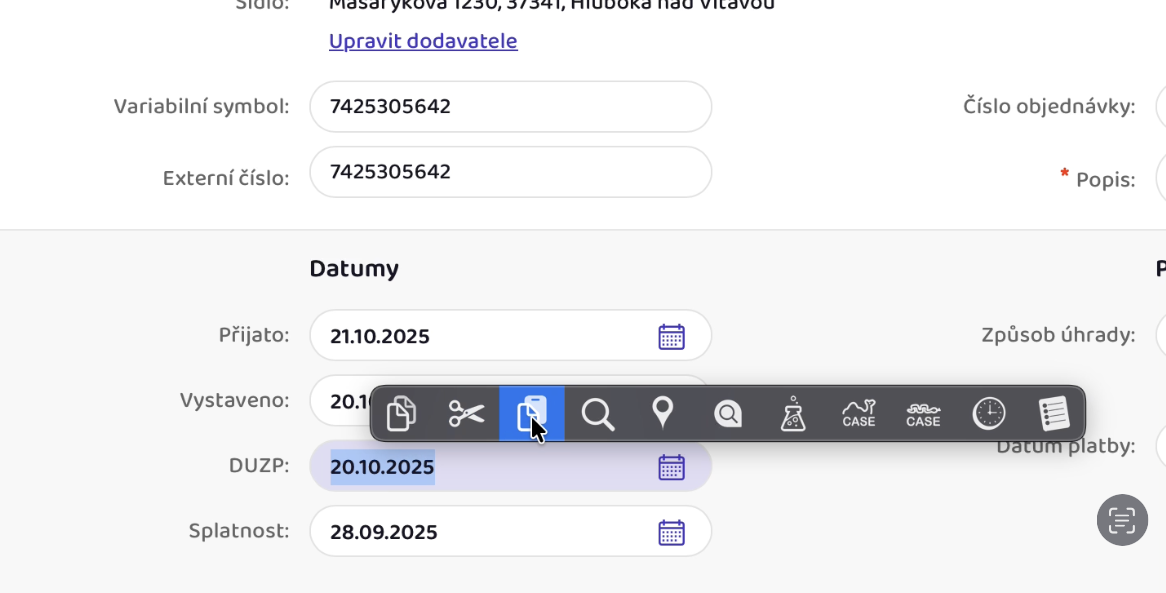Click the Copy icon in popup toolbar
The width and height of the screenshot is (1166, 593).
[x=401, y=413]
